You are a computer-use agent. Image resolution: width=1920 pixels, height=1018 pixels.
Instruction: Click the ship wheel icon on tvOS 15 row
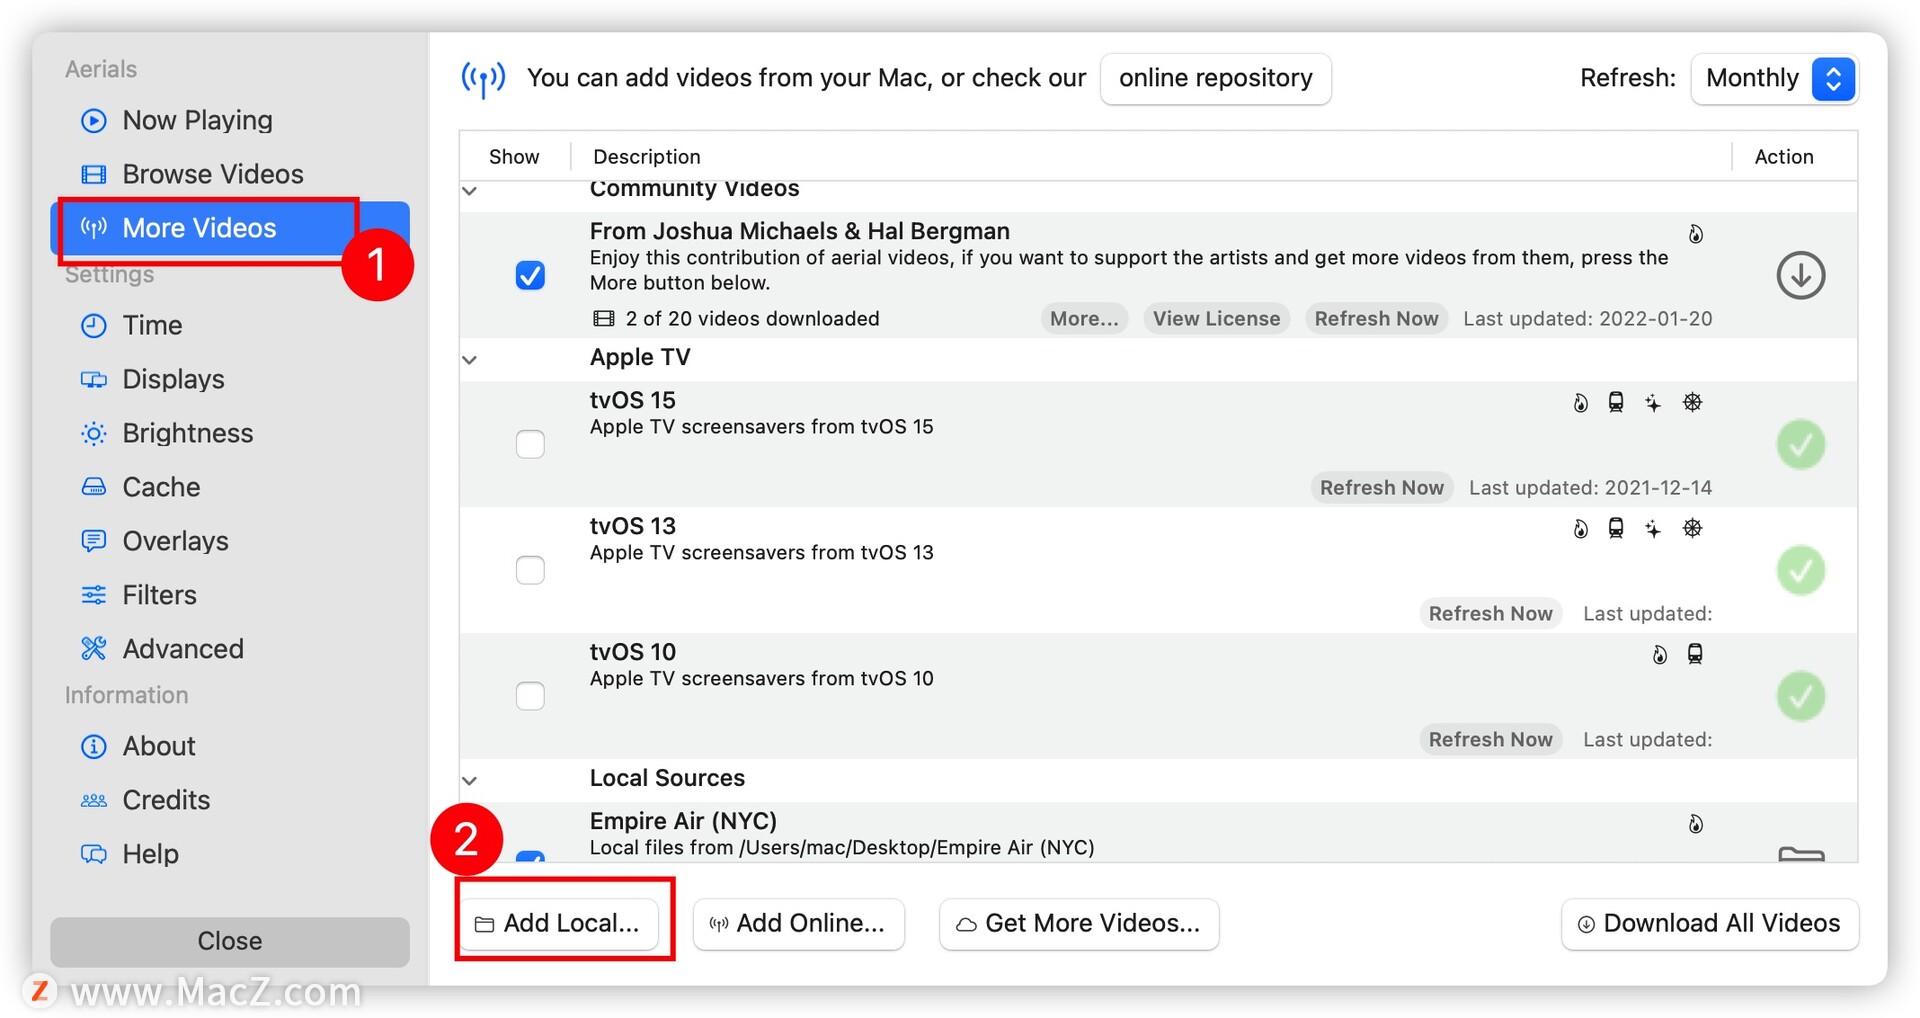(x=1692, y=402)
